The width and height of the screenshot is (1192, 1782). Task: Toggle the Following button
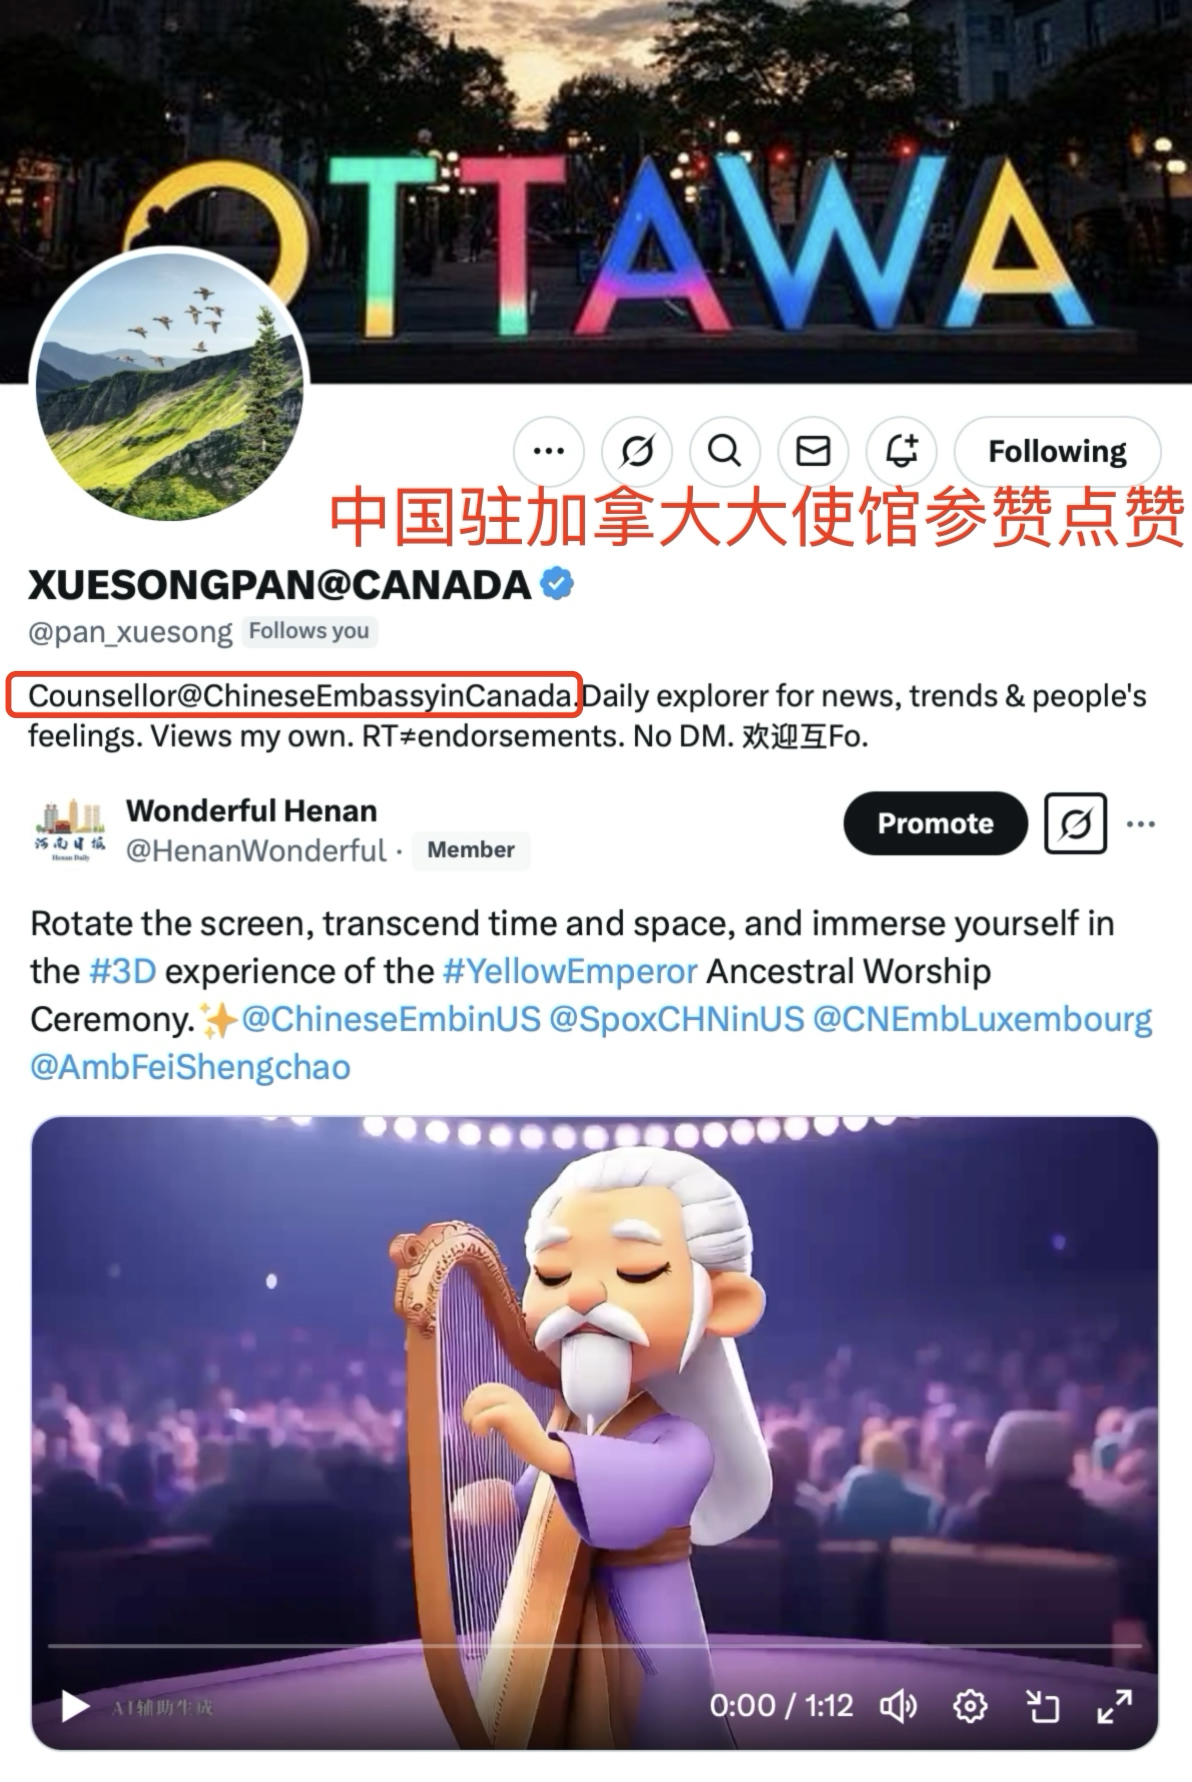[1057, 452]
